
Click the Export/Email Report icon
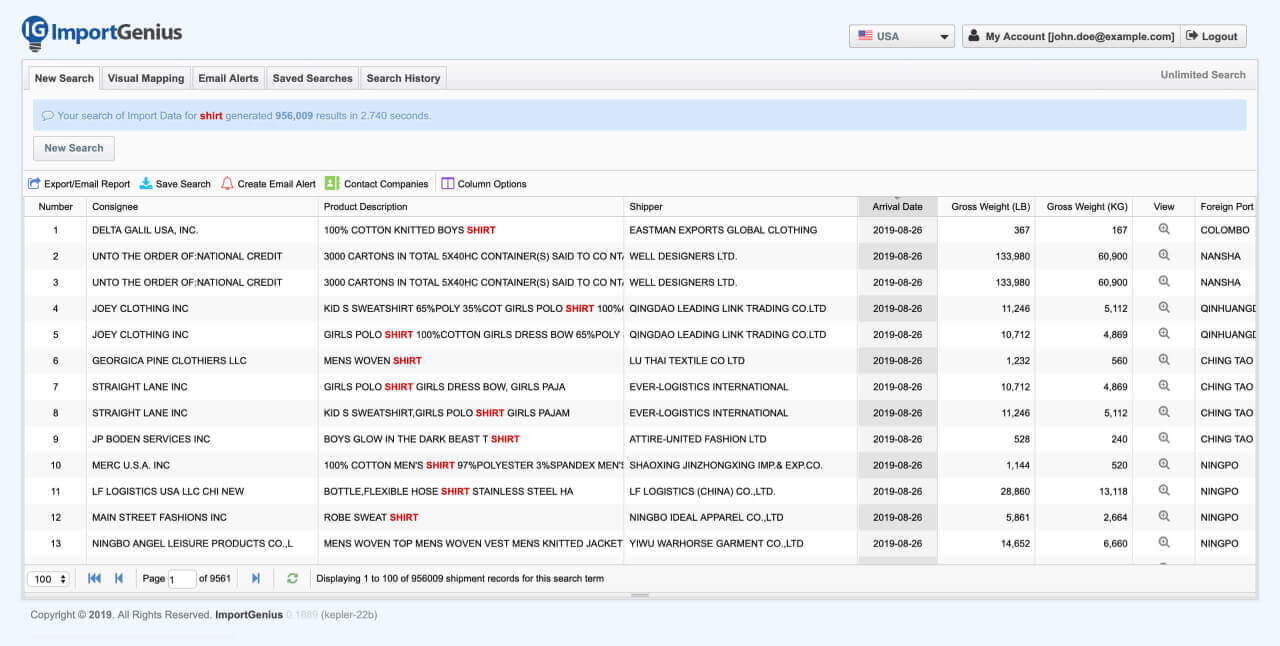point(35,184)
